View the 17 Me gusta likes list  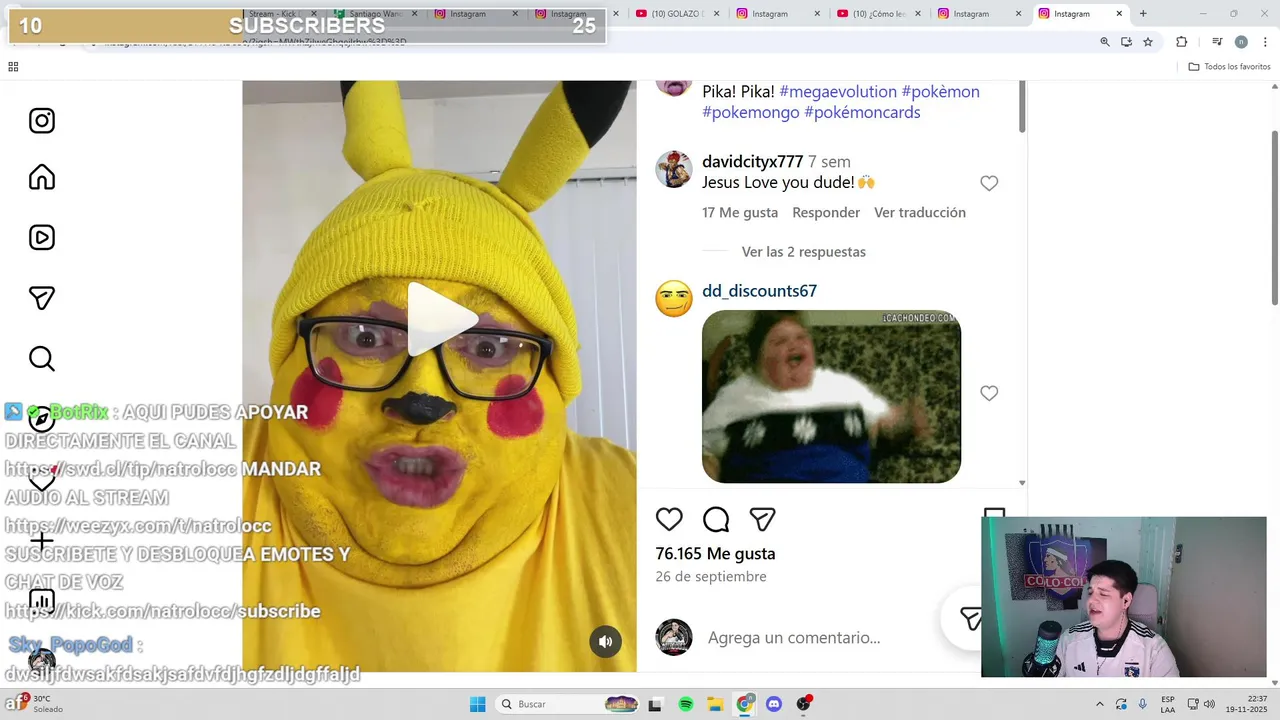pyautogui.click(x=740, y=212)
